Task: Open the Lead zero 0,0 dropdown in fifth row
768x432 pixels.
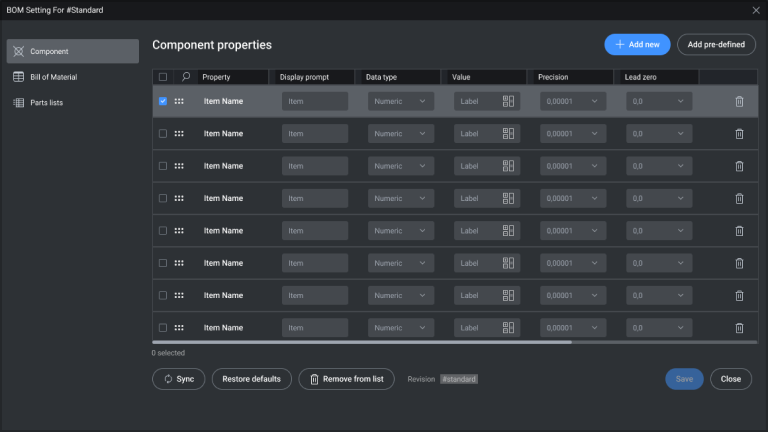Action: point(659,231)
